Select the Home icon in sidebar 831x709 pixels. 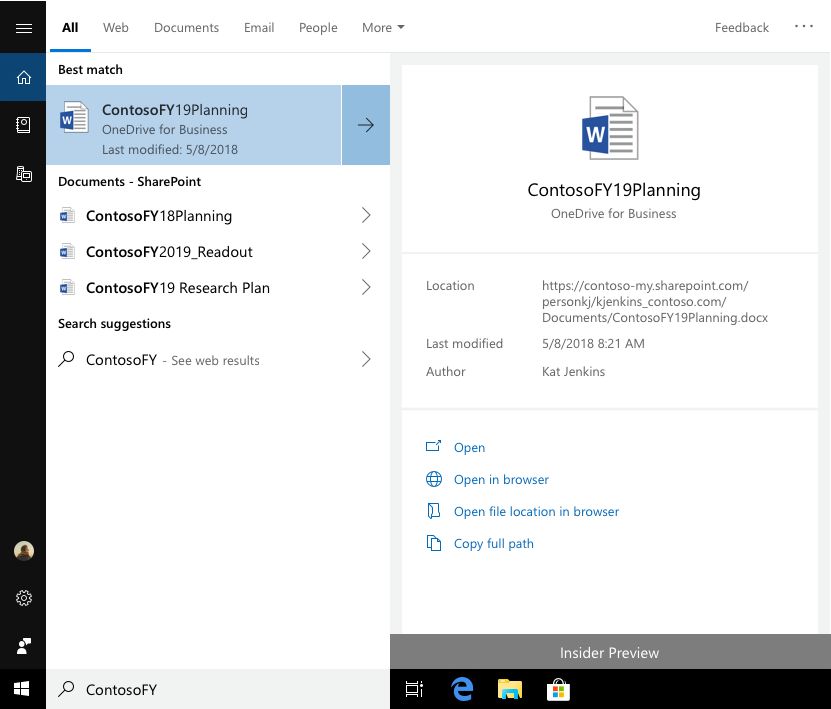tap(23, 77)
